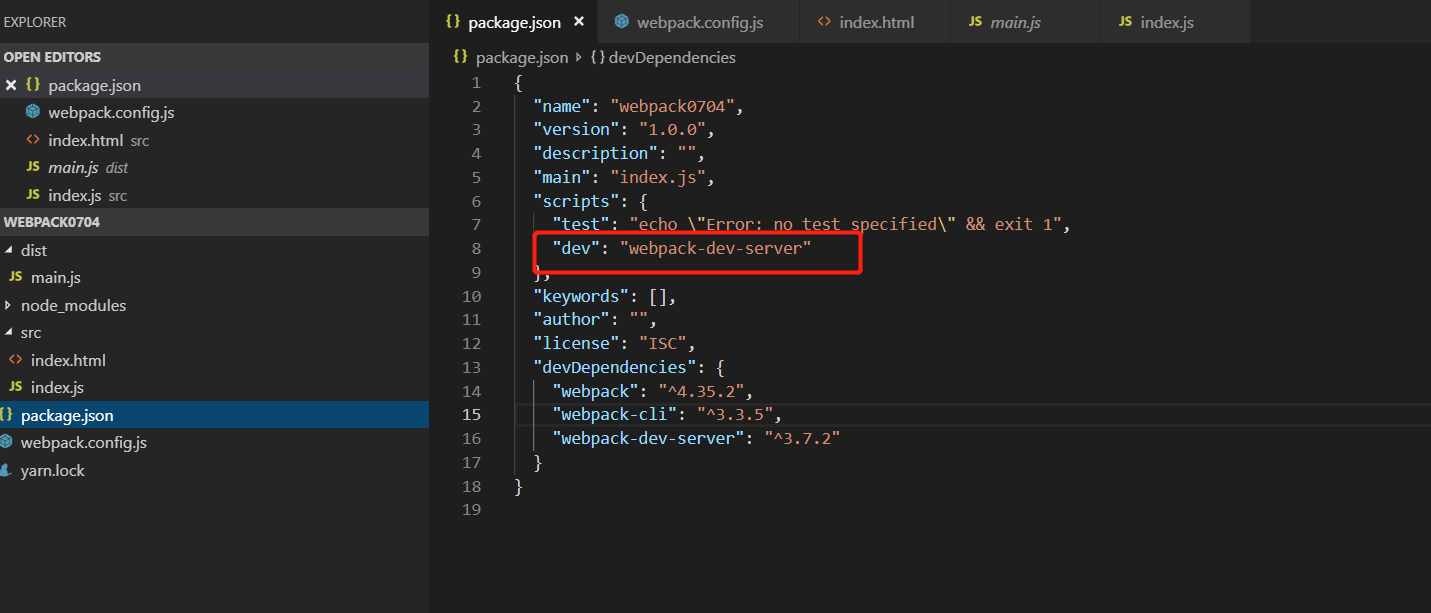This screenshot has height=613, width=1431.
Task: Click JS icon of dist main.js tree row
Action: coord(15,277)
